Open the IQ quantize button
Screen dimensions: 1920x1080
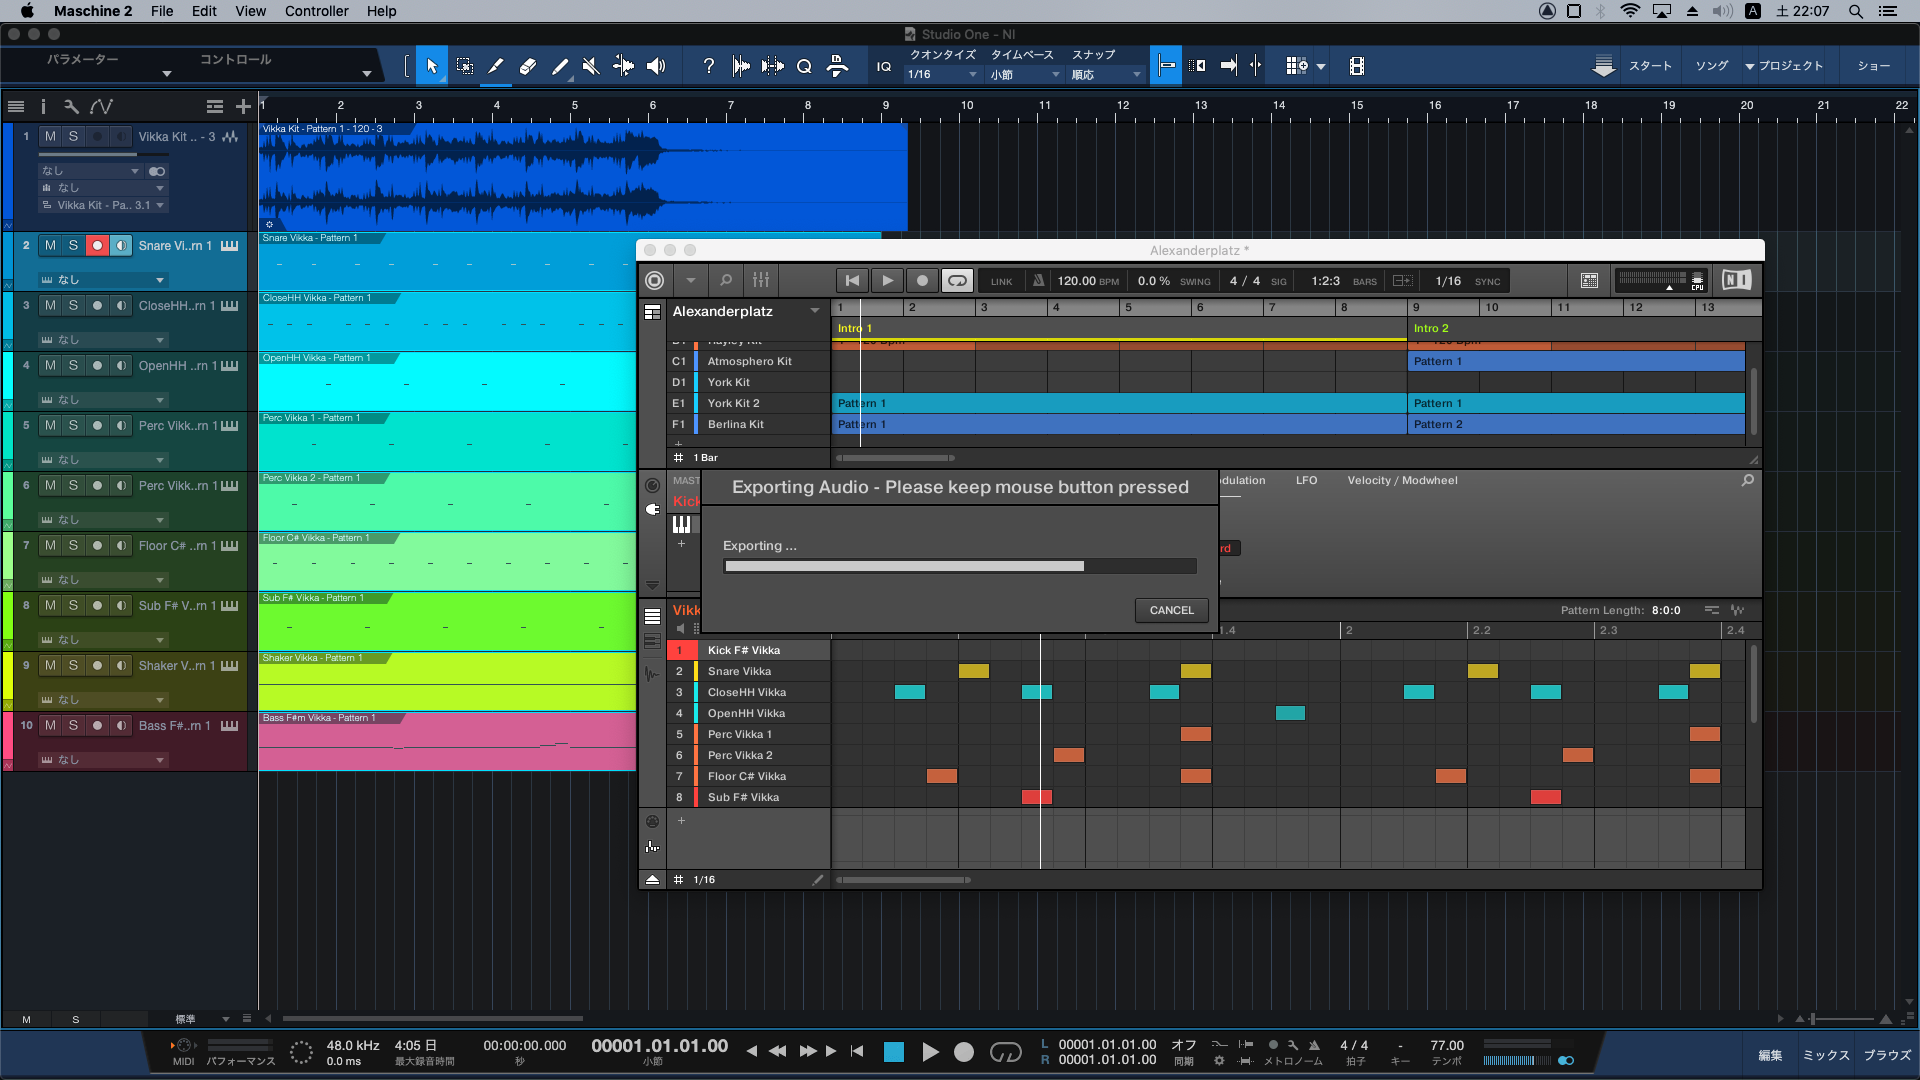(x=884, y=67)
